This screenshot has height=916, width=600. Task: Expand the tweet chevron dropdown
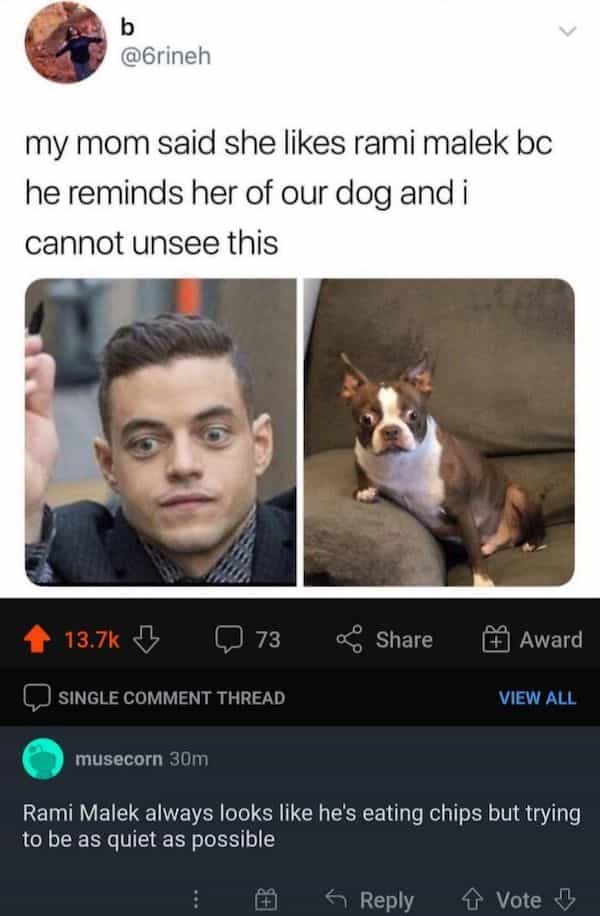(x=567, y=31)
